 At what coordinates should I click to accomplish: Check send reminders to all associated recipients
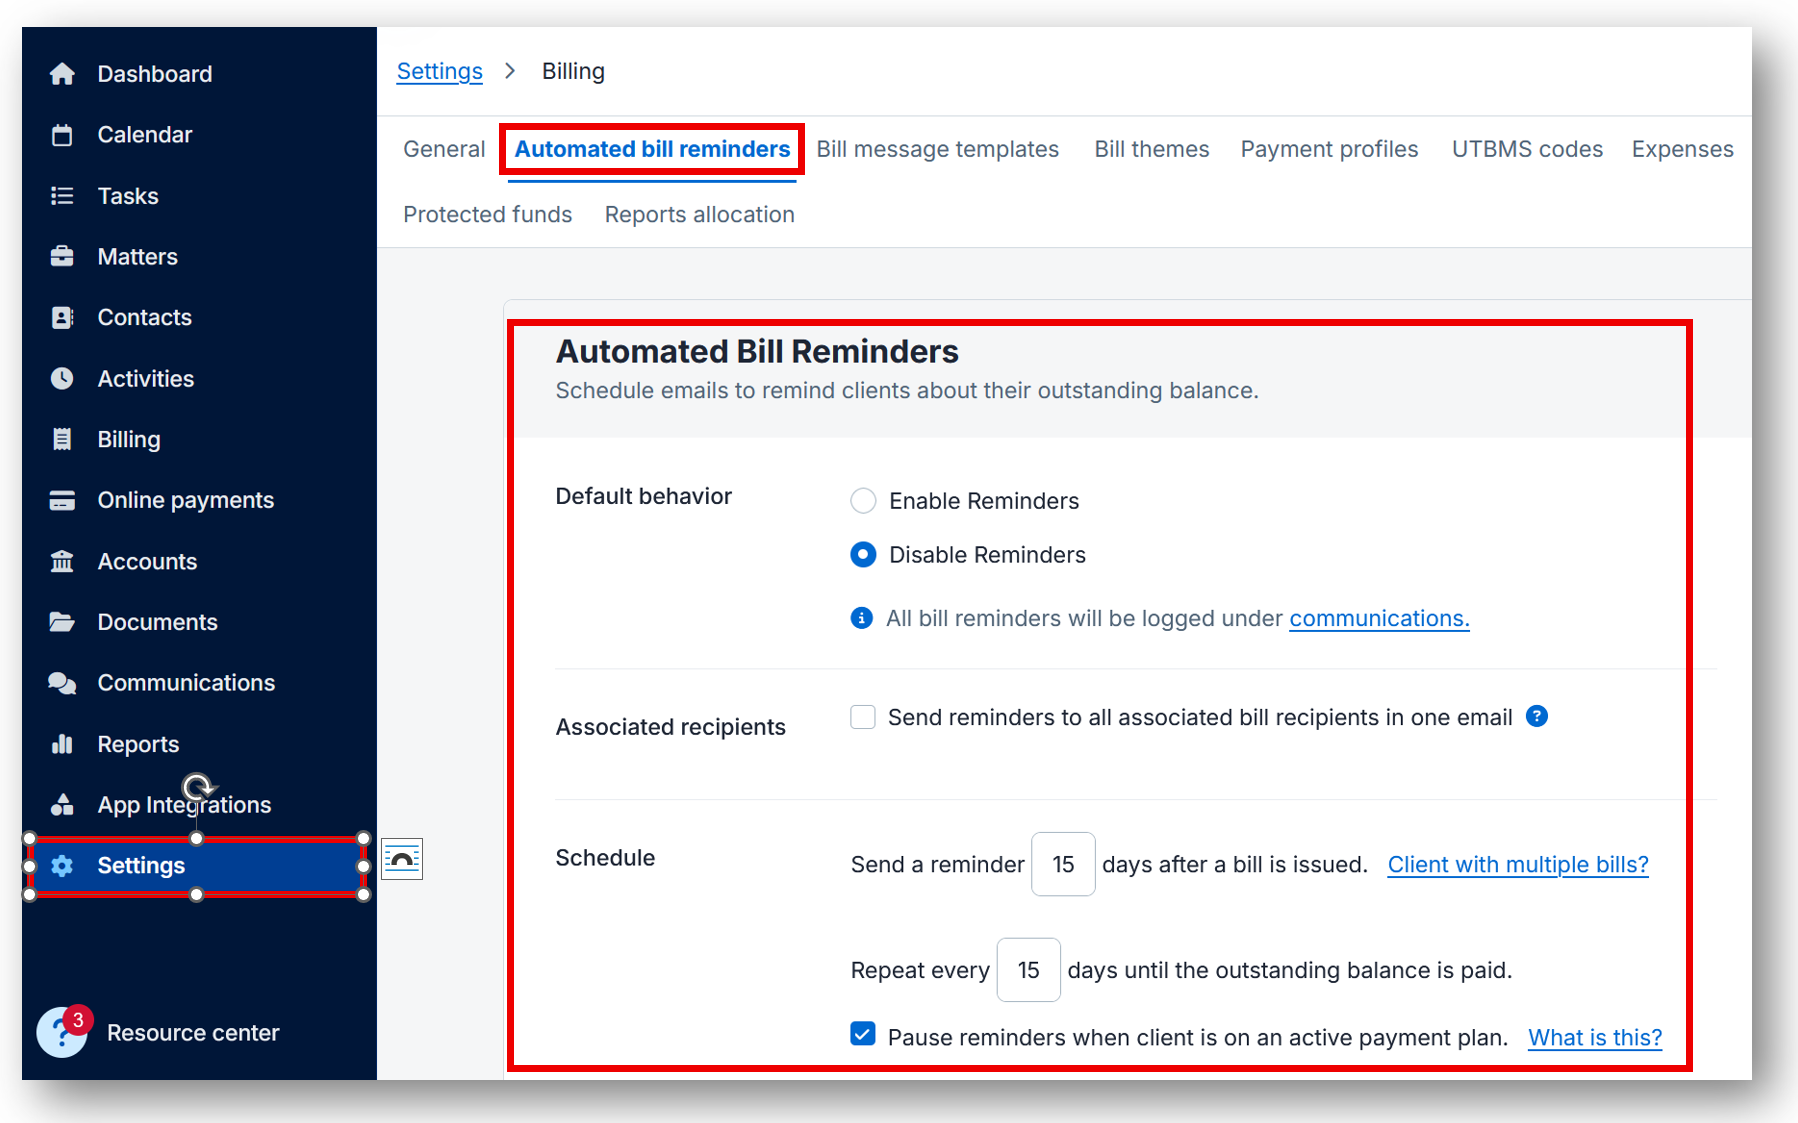click(862, 716)
